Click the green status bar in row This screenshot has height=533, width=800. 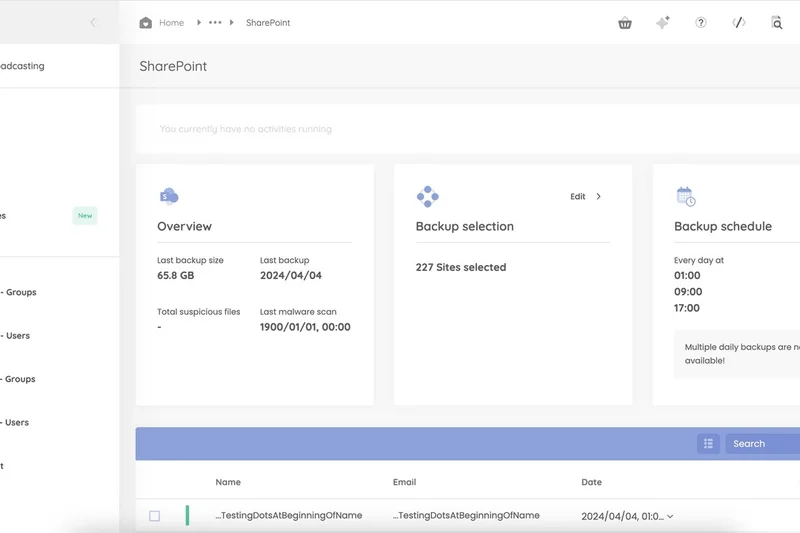click(187, 515)
